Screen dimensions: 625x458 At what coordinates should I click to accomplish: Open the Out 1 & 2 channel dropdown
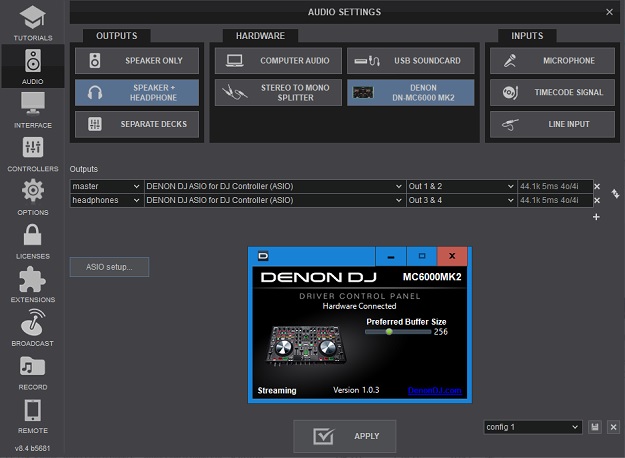click(x=461, y=186)
